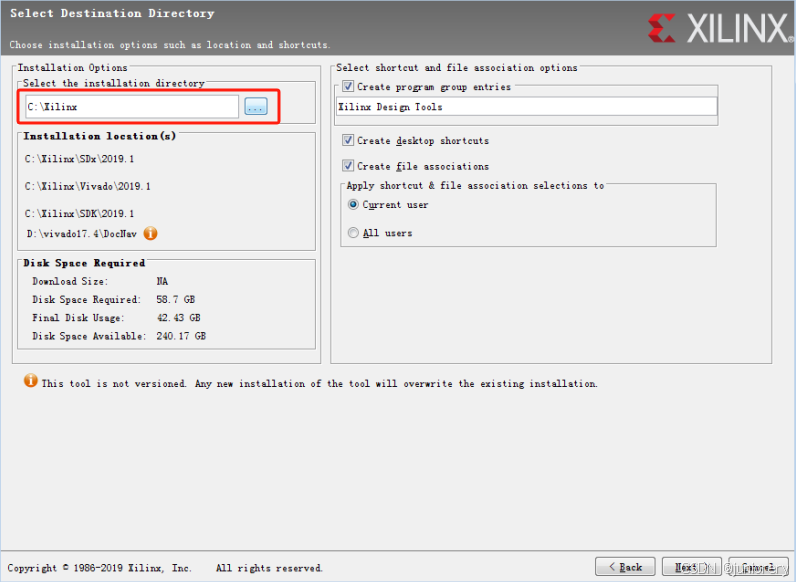
Task: Click the Disk Space Available 240.17 GB value
Action: click(x=181, y=336)
